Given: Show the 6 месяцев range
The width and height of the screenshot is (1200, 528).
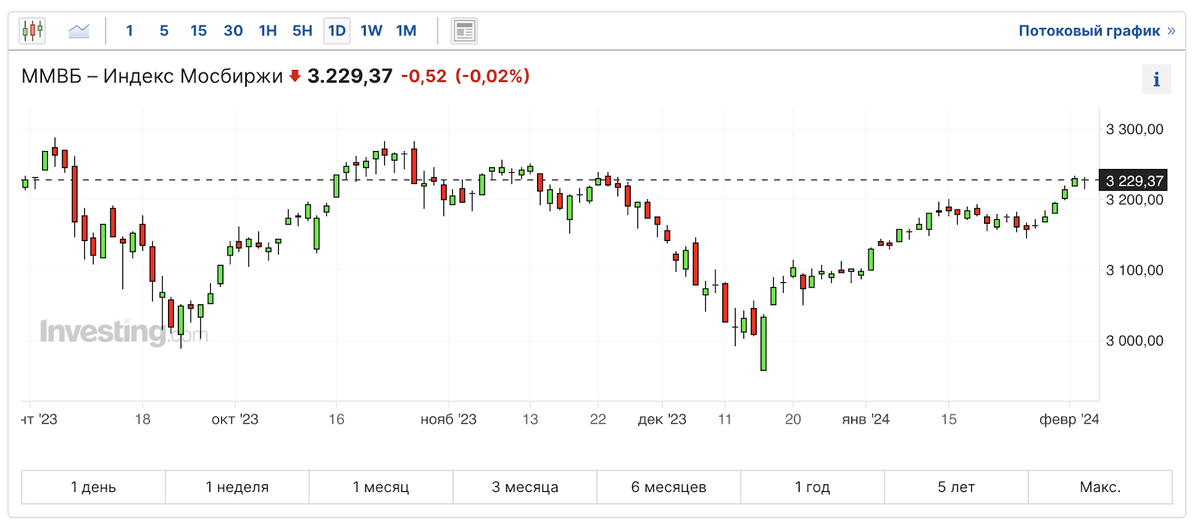Looking at the screenshot, I should pyautogui.click(x=669, y=487).
